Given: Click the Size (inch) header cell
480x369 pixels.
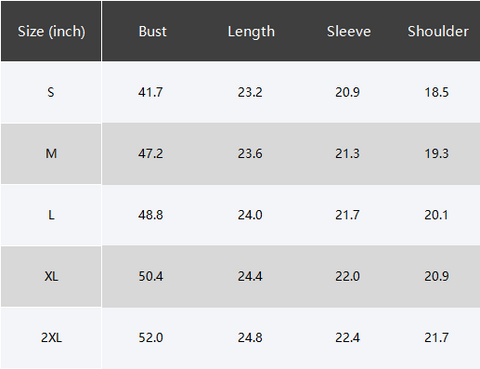Looking at the screenshot, I should click(x=51, y=31).
